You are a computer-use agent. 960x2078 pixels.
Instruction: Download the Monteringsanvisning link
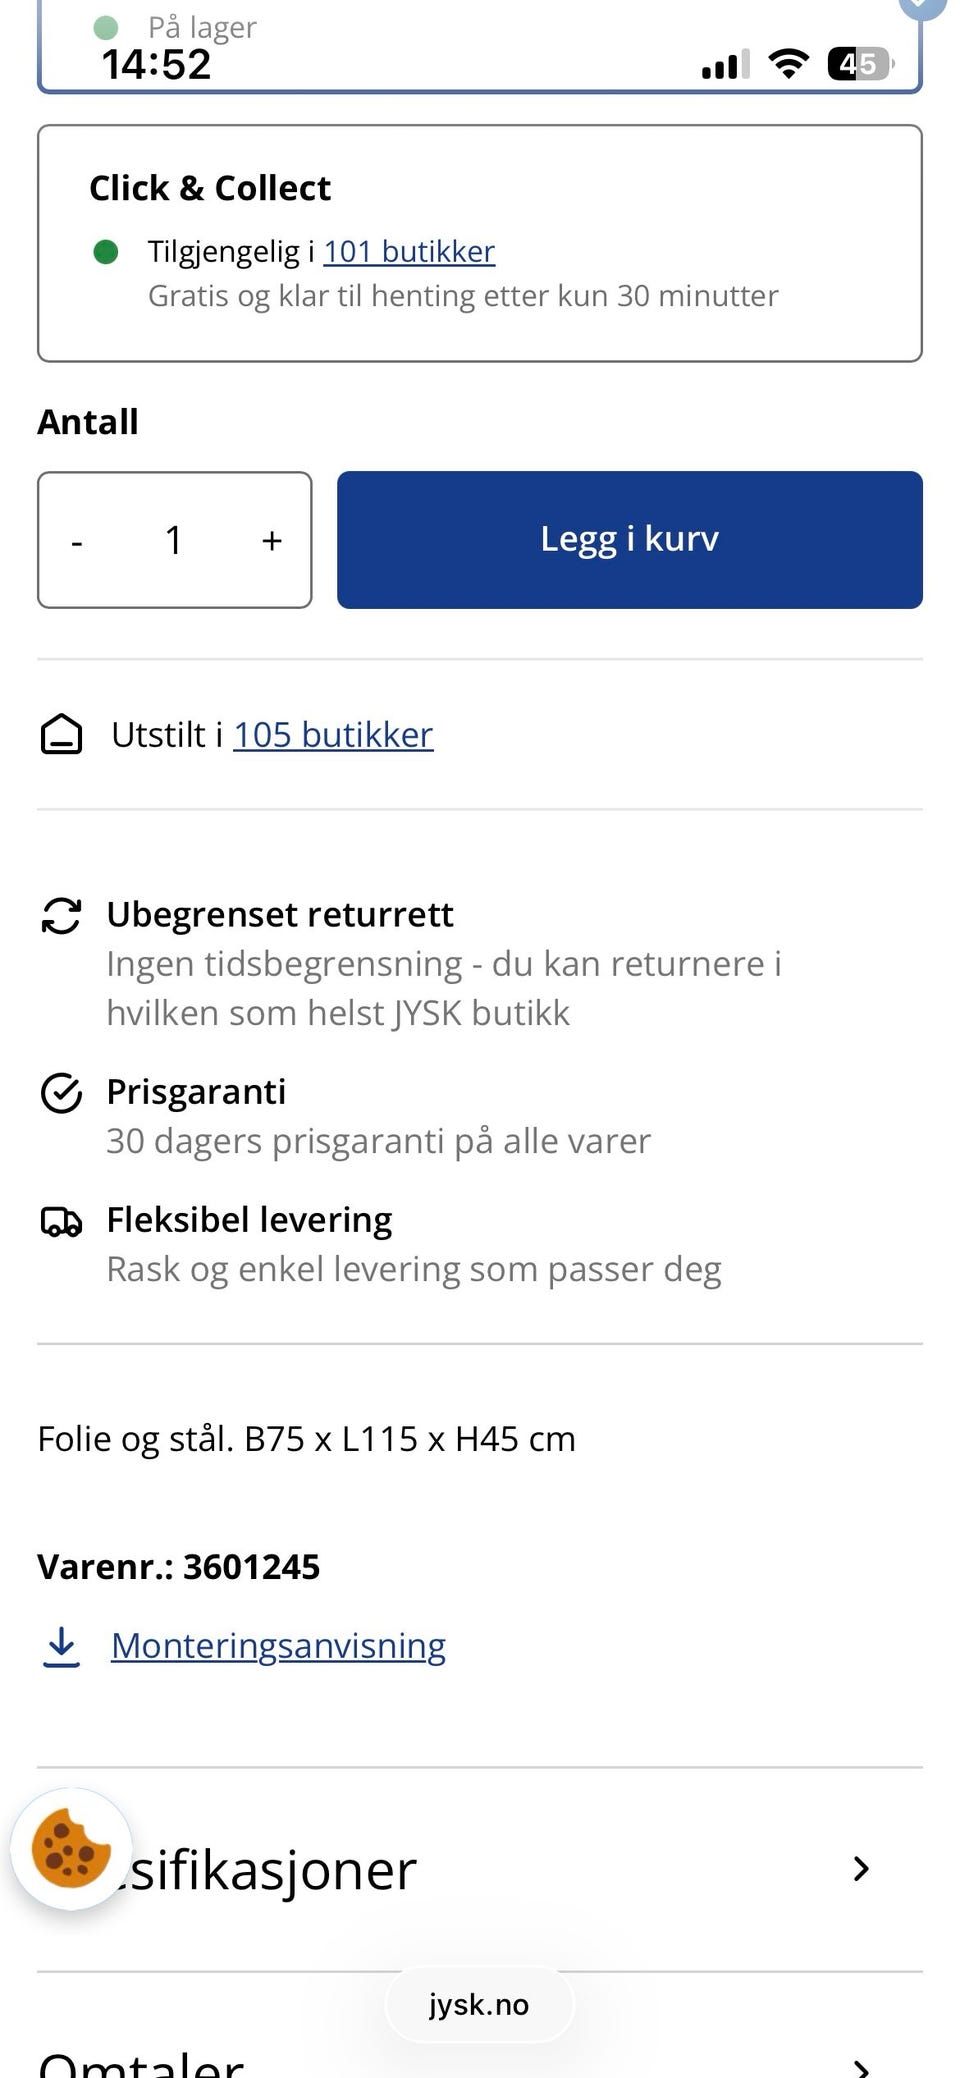[x=278, y=1646]
